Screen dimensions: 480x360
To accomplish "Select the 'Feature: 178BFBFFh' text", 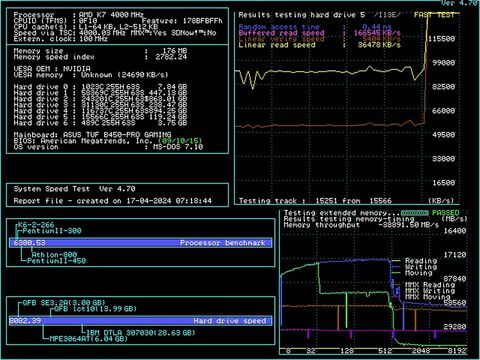I will pyautogui.click(x=182, y=21).
